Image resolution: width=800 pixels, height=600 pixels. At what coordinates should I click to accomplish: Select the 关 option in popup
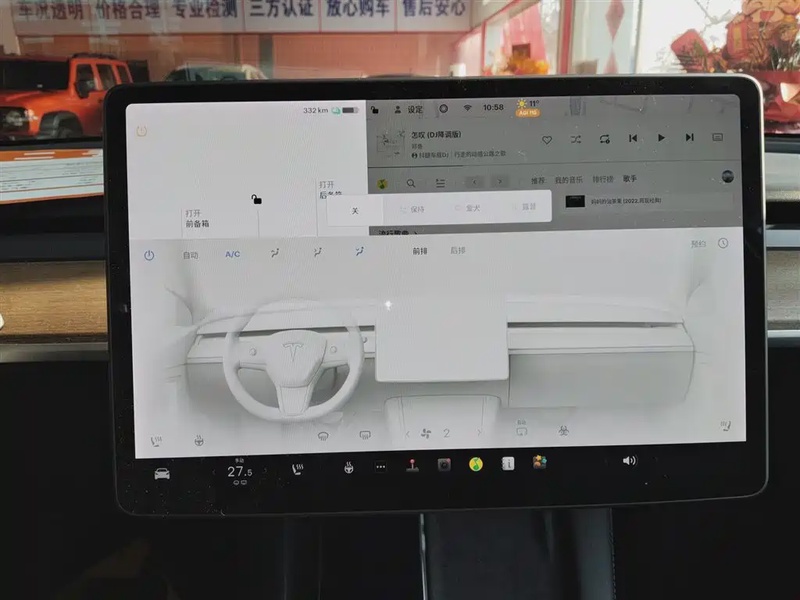click(x=354, y=211)
